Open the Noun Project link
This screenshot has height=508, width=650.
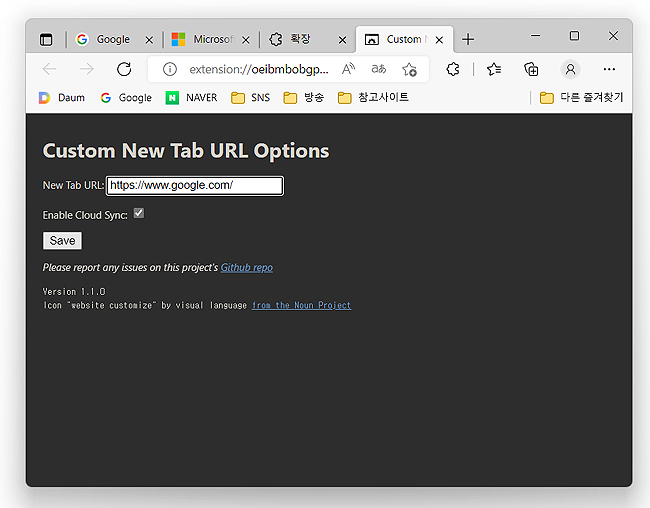[x=301, y=305]
